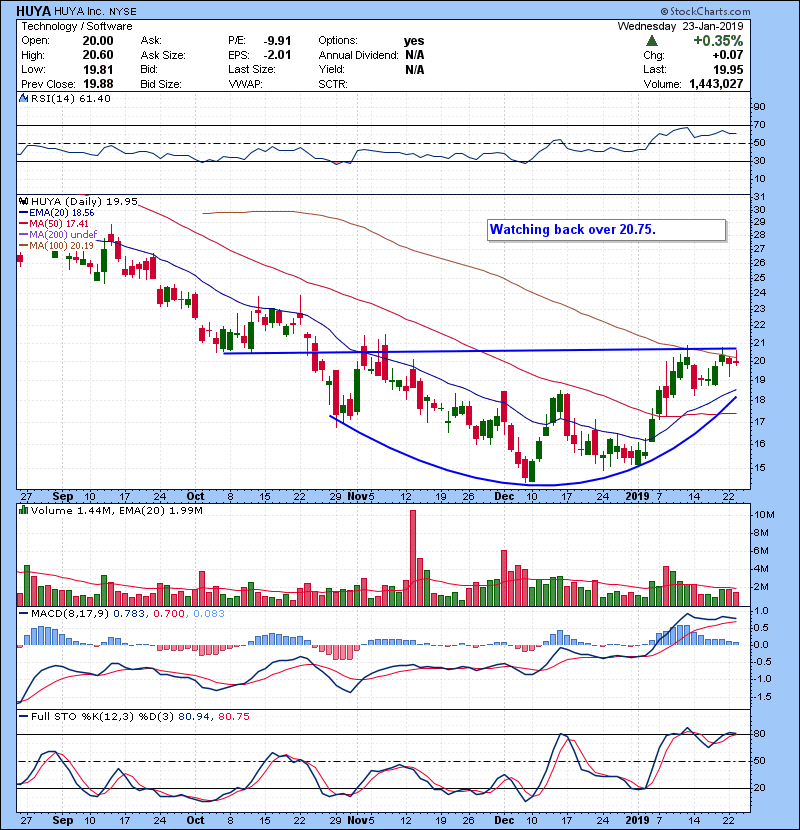
Task: Click the MA(50) 17.41 legend entry
Action: point(54,224)
